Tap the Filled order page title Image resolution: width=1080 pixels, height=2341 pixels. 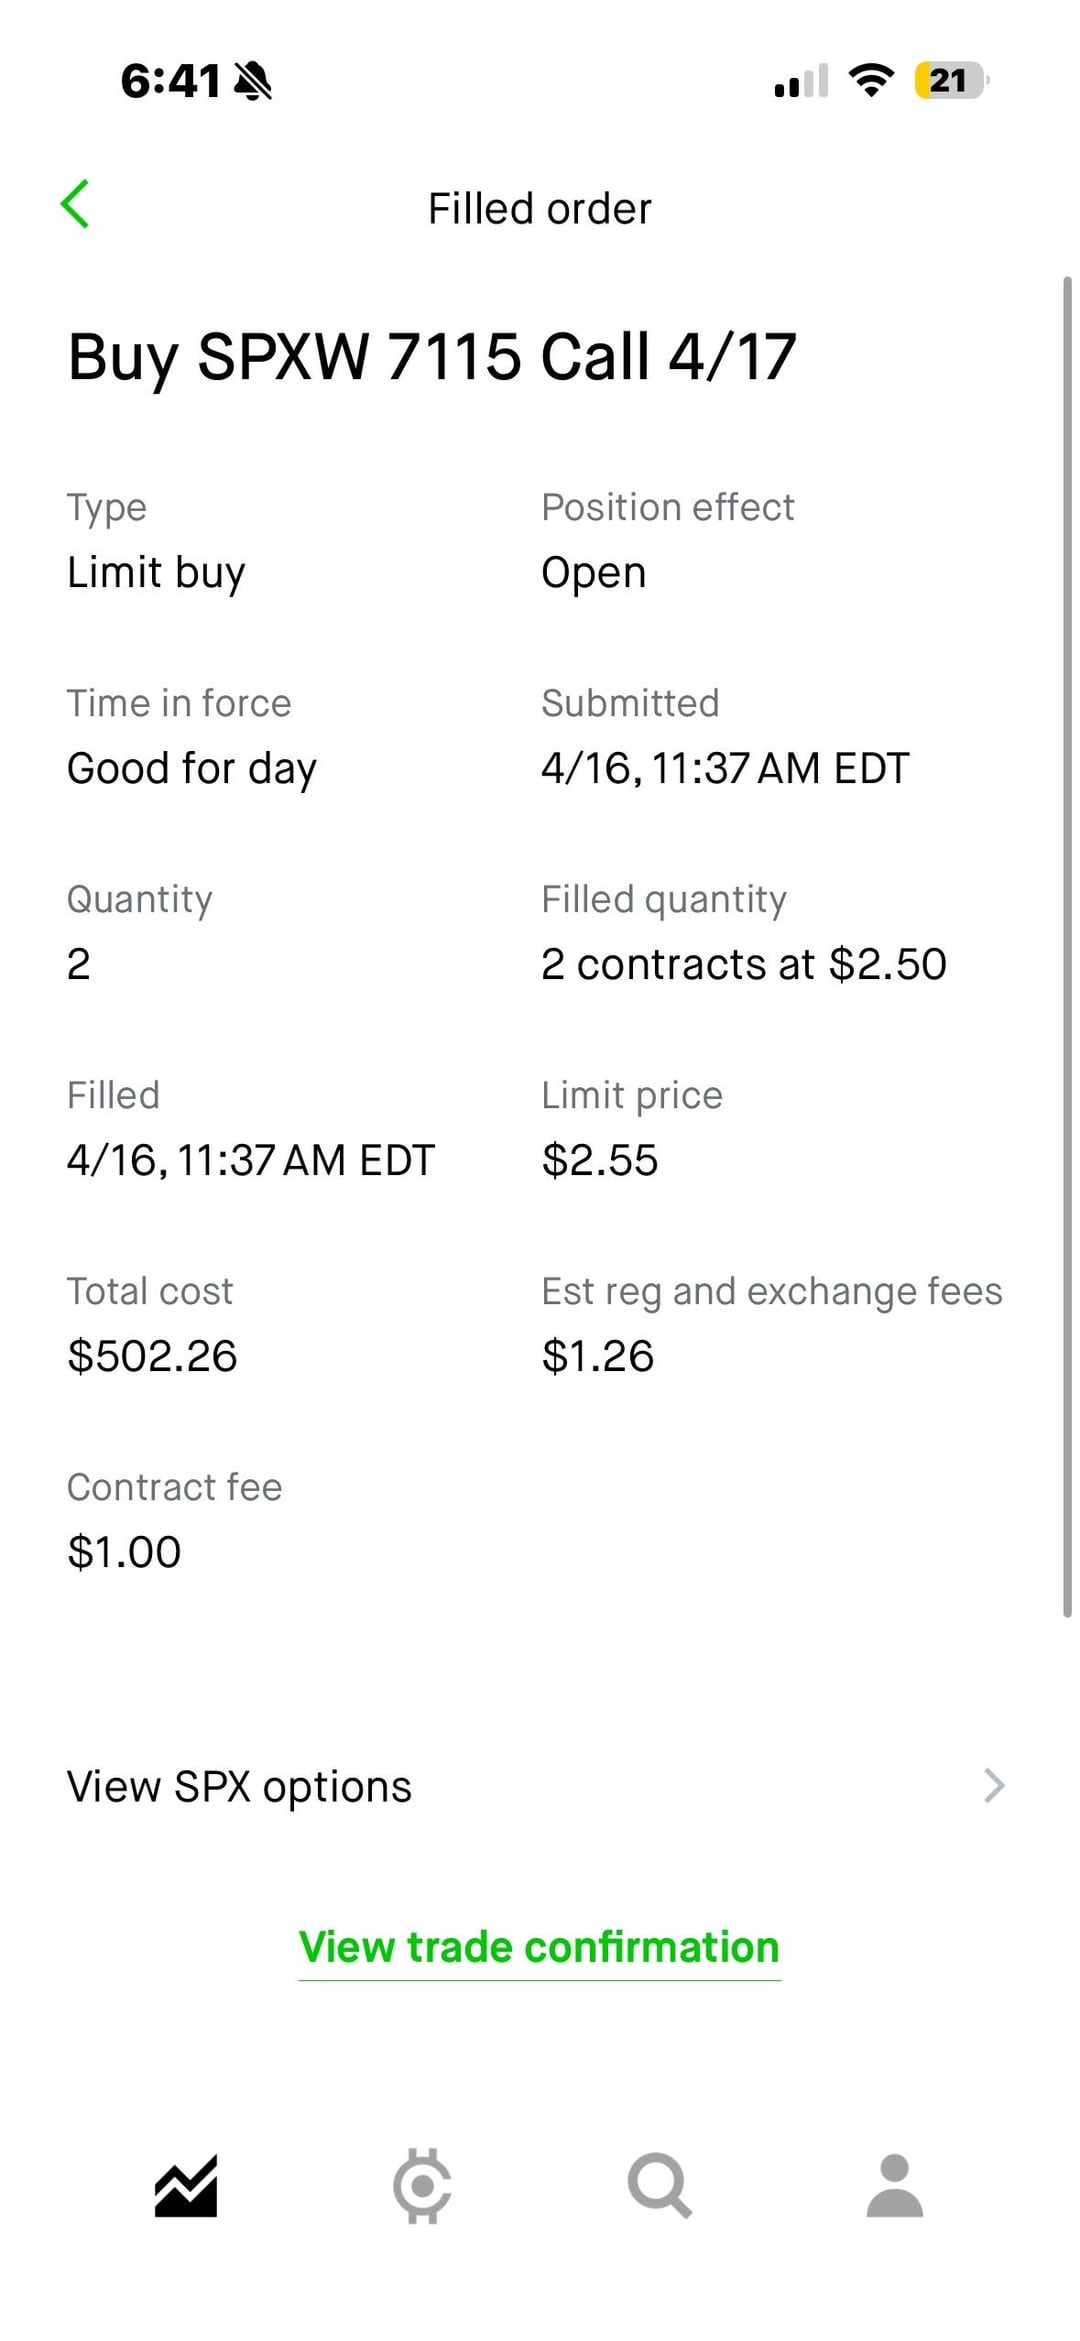(x=539, y=209)
